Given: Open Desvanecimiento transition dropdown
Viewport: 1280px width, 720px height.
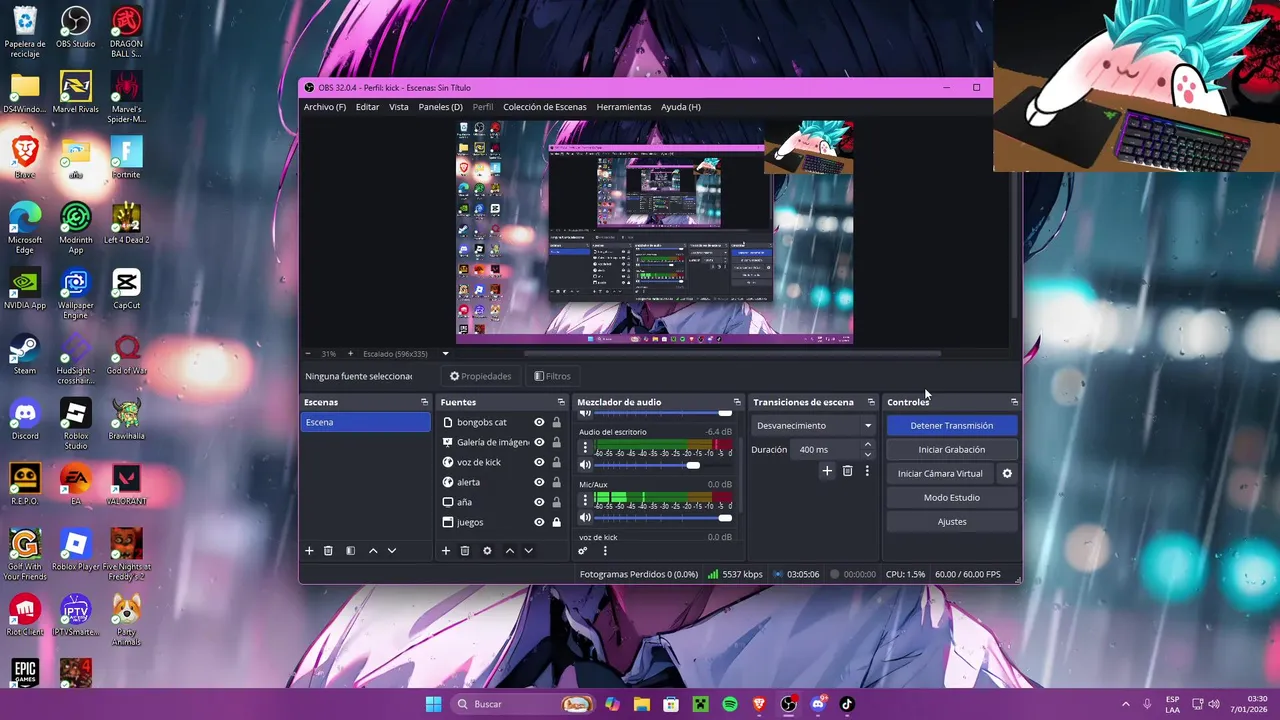Looking at the screenshot, I should coord(813,425).
